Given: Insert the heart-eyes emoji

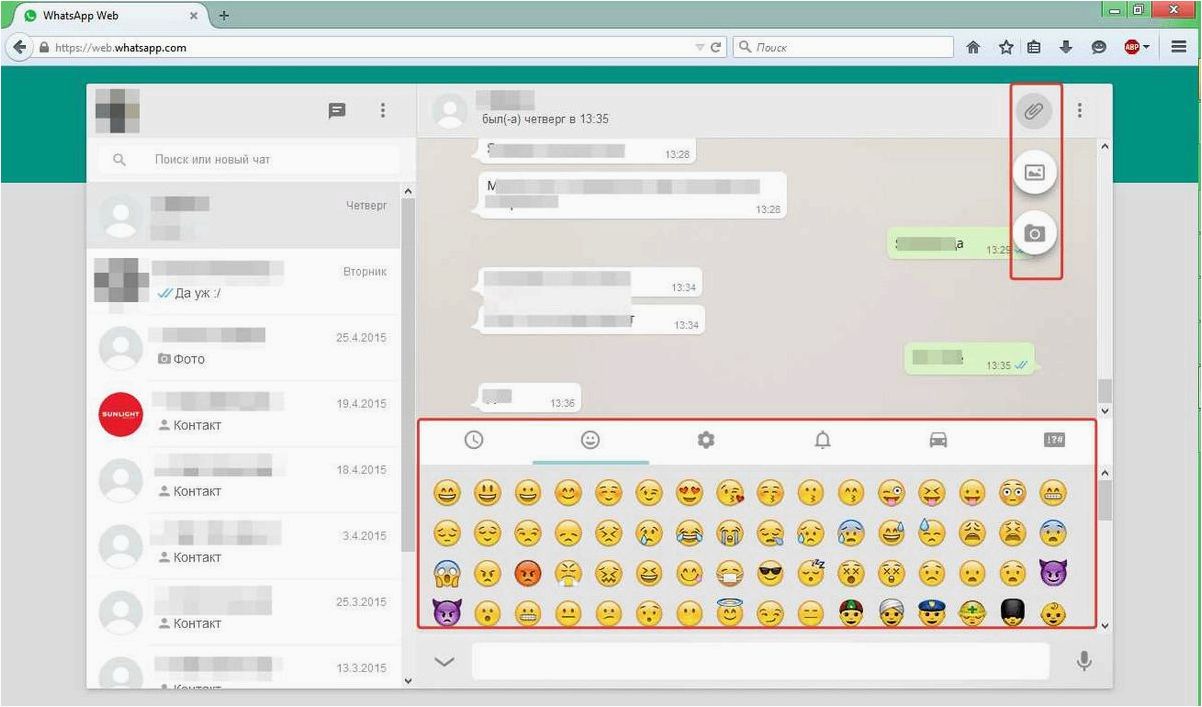Looking at the screenshot, I should pyautogui.click(x=690, y=492).
